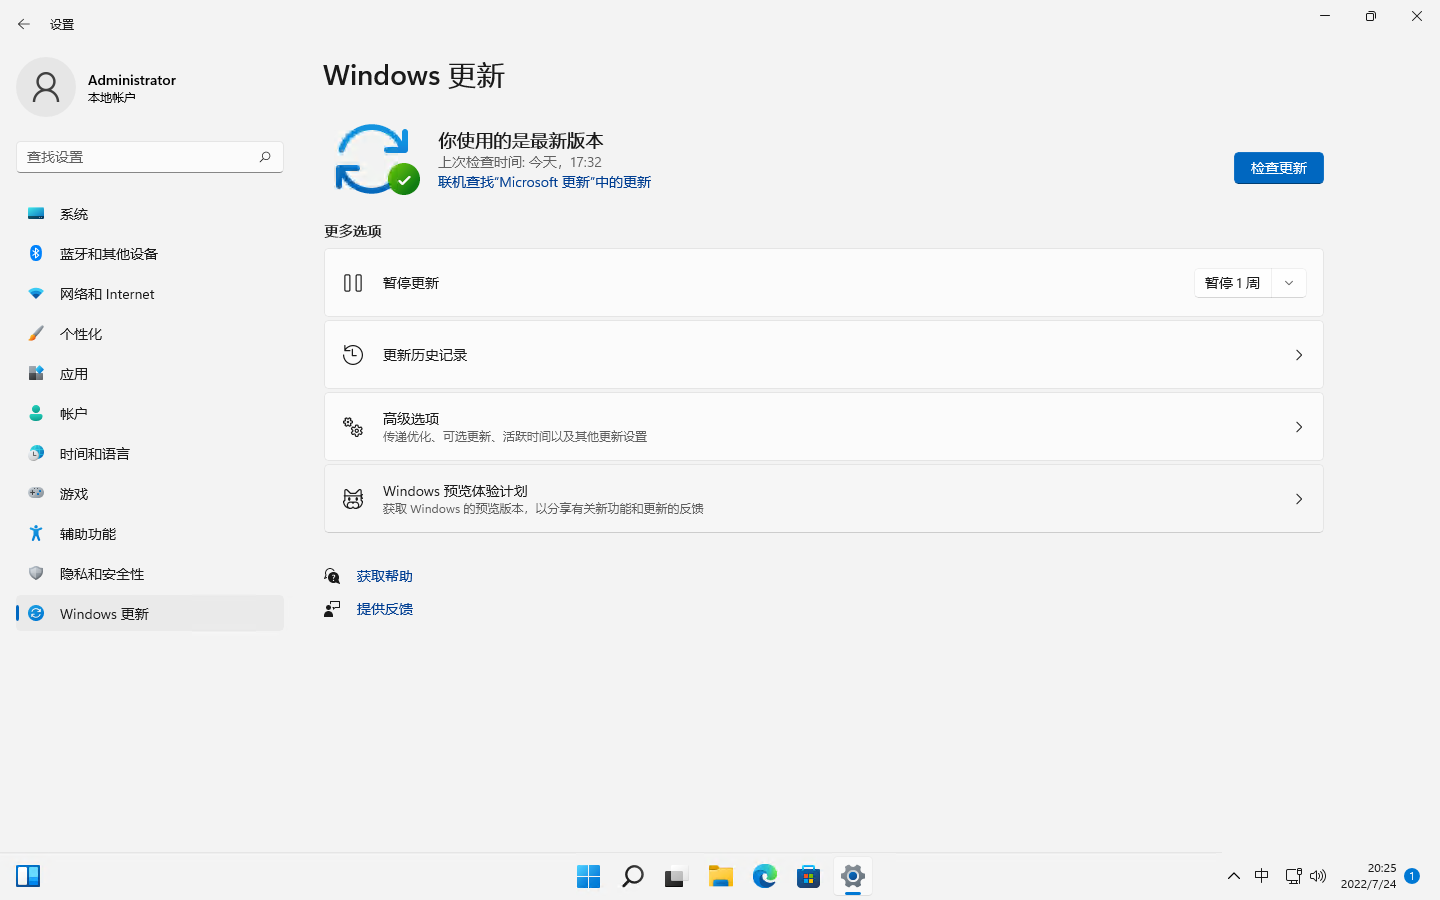The width and height of the screenshot is (1440, 900).
Task: Click the 帐户 person icon in sidebar
Action: [36, 413]
